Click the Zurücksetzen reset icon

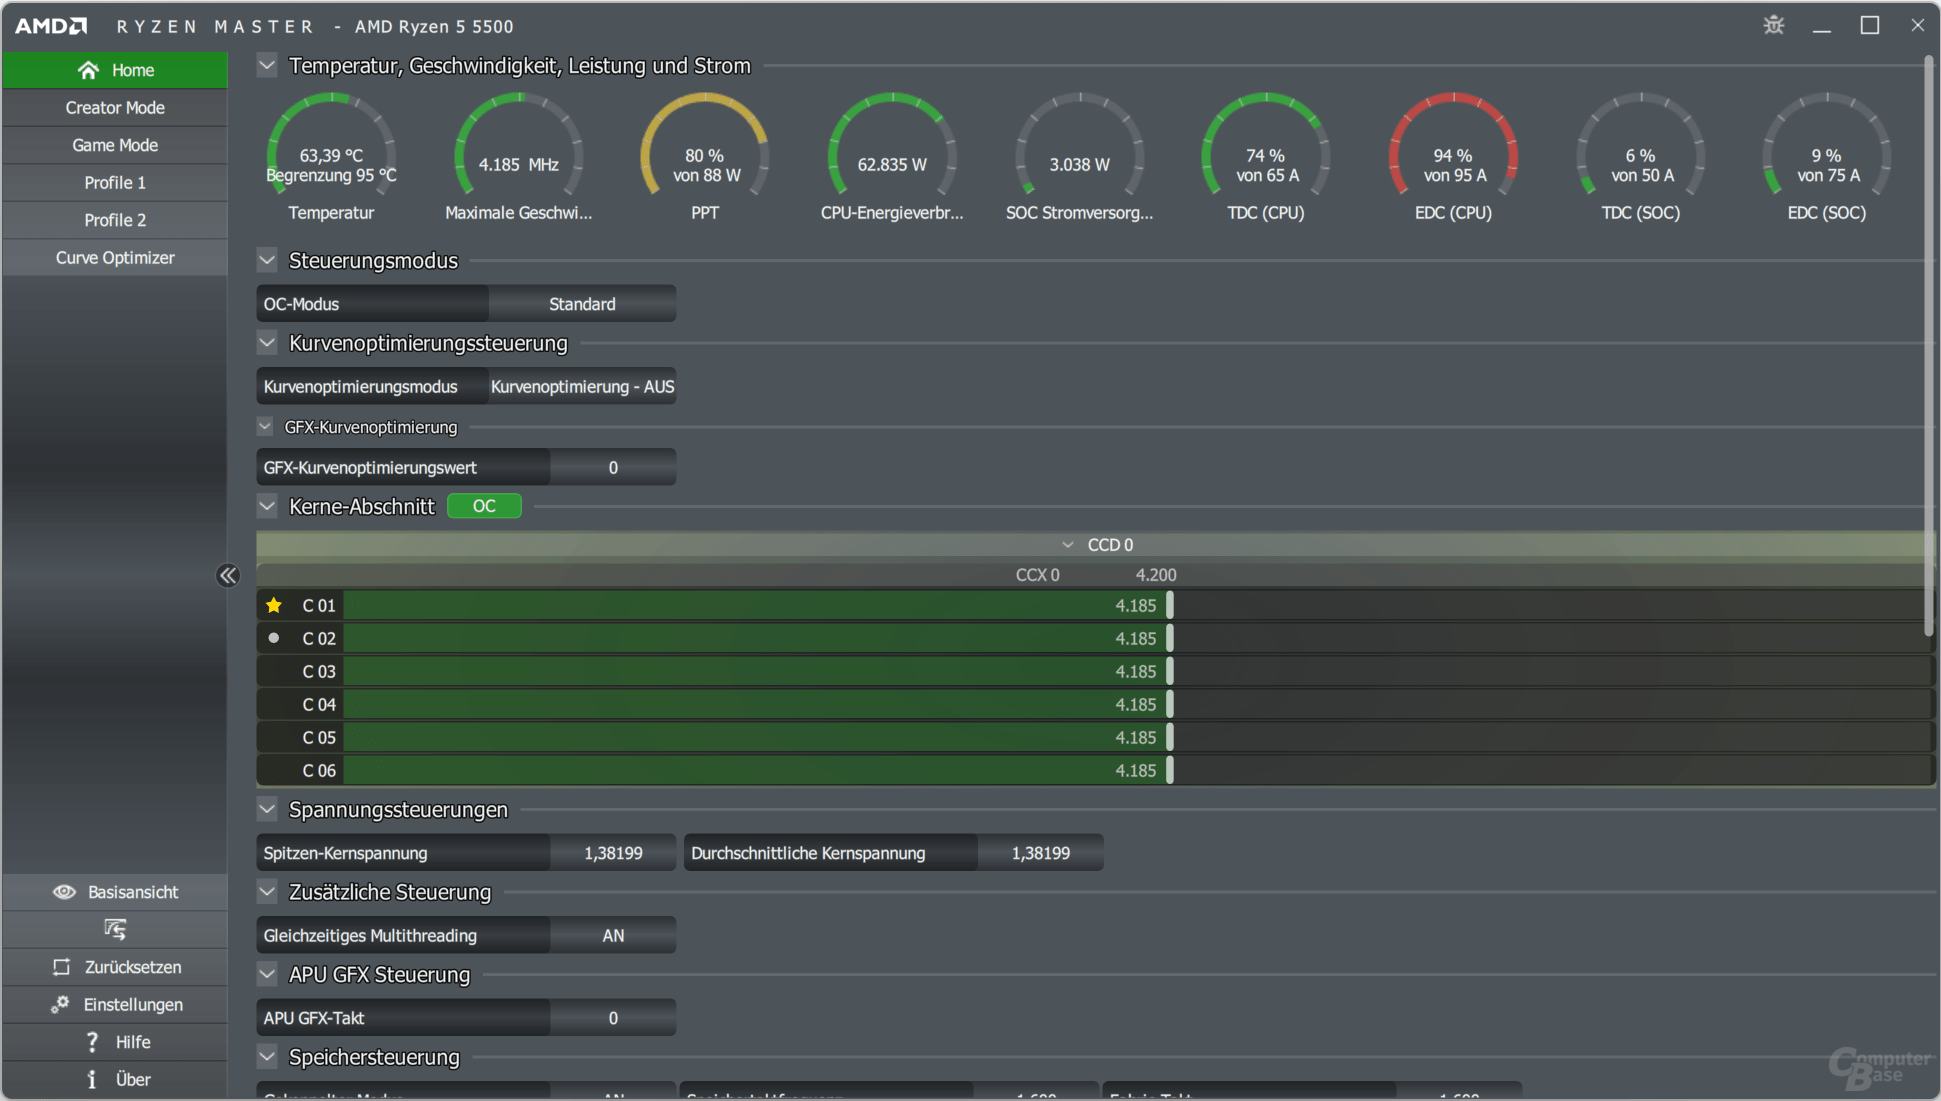[62, 967]
